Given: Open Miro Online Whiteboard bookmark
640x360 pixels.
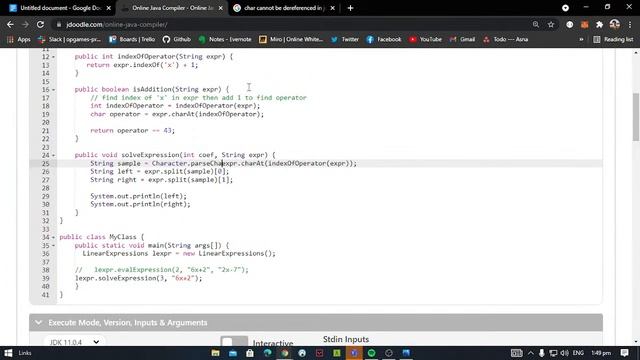Looking at the screenshot, I should (x=291, y=39).
